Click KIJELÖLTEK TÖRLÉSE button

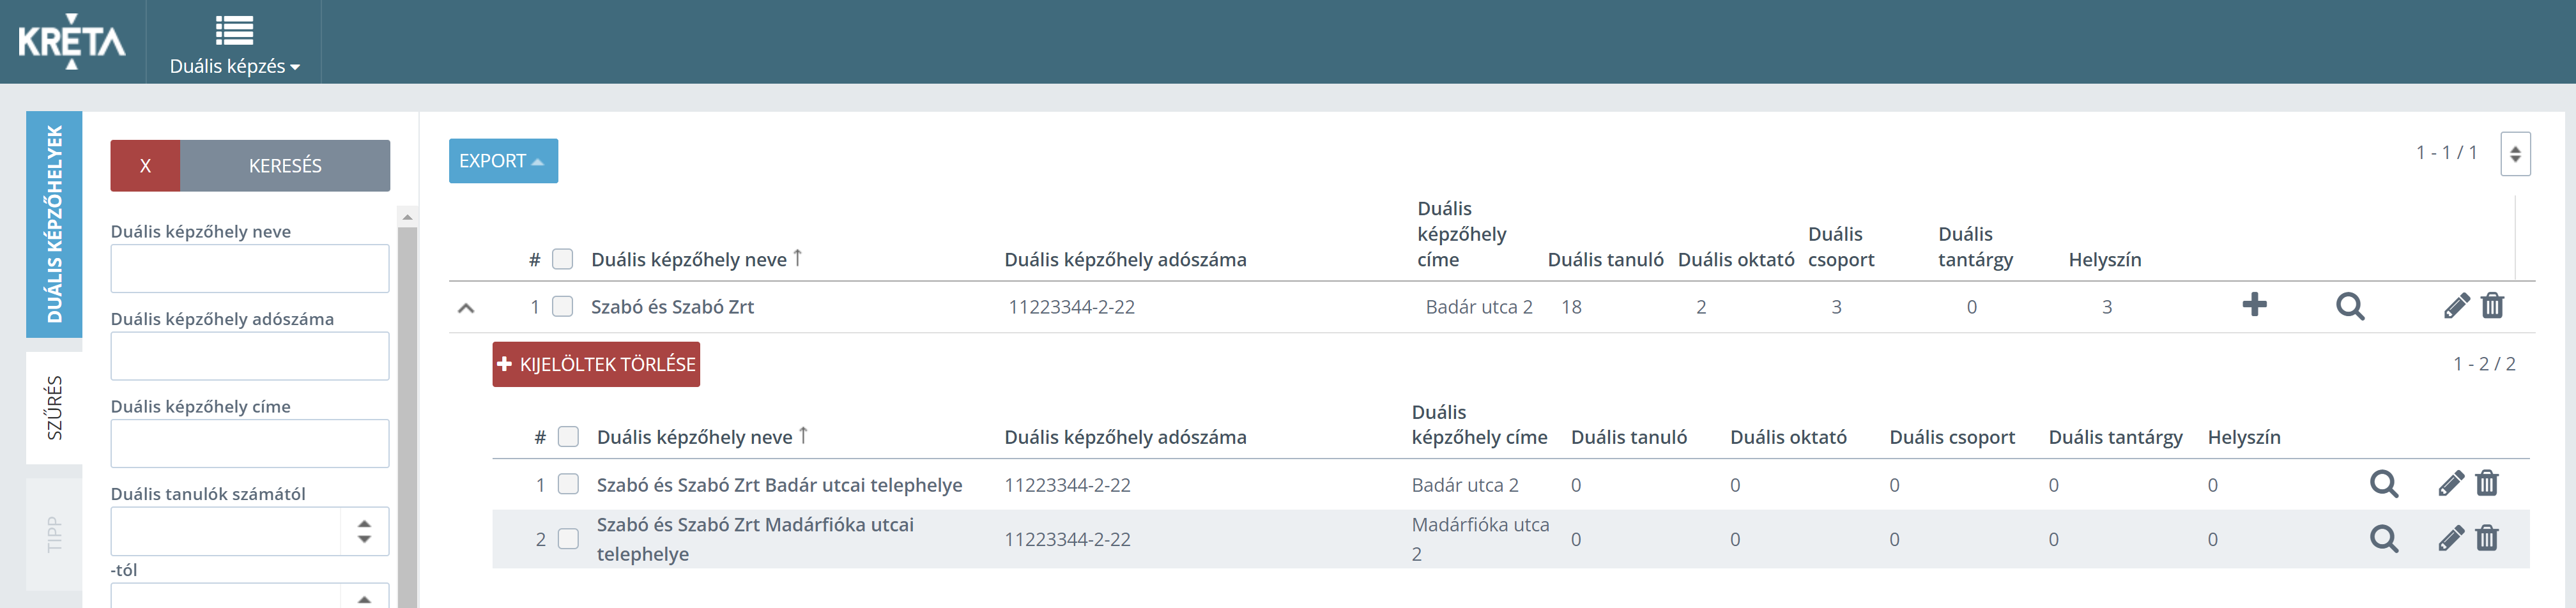coord(596,364)
